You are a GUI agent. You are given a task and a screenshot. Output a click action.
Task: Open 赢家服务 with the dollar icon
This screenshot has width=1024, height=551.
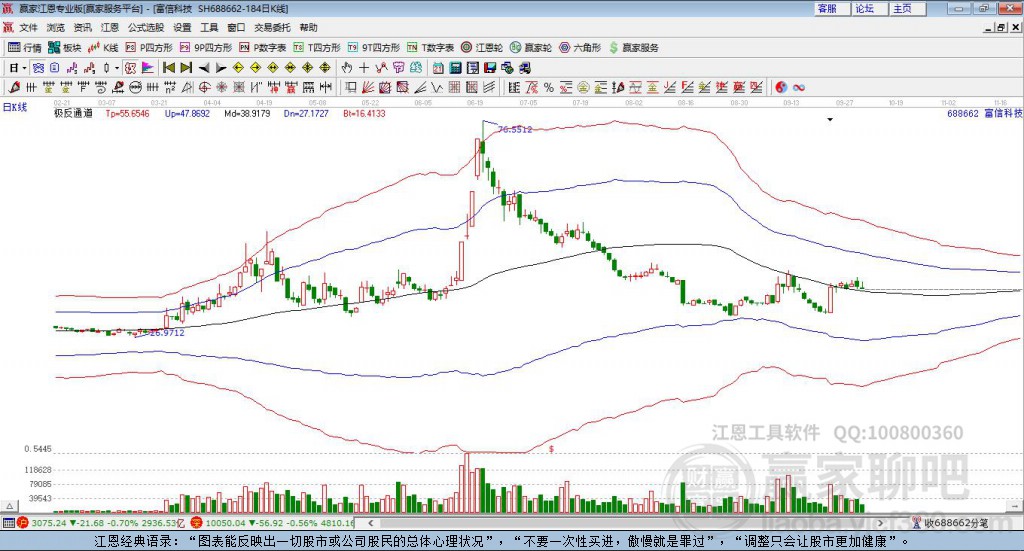pyautogui.click(x=633, y=48)
